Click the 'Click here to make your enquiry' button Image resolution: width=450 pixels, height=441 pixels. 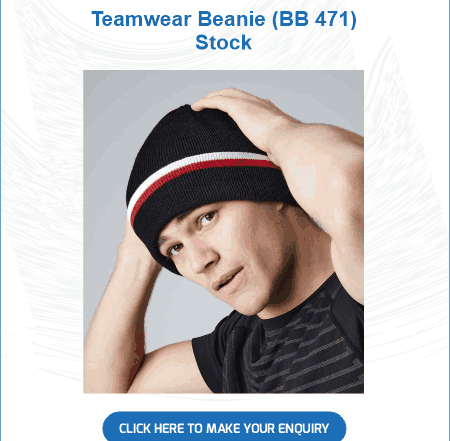tap(224, 428)
